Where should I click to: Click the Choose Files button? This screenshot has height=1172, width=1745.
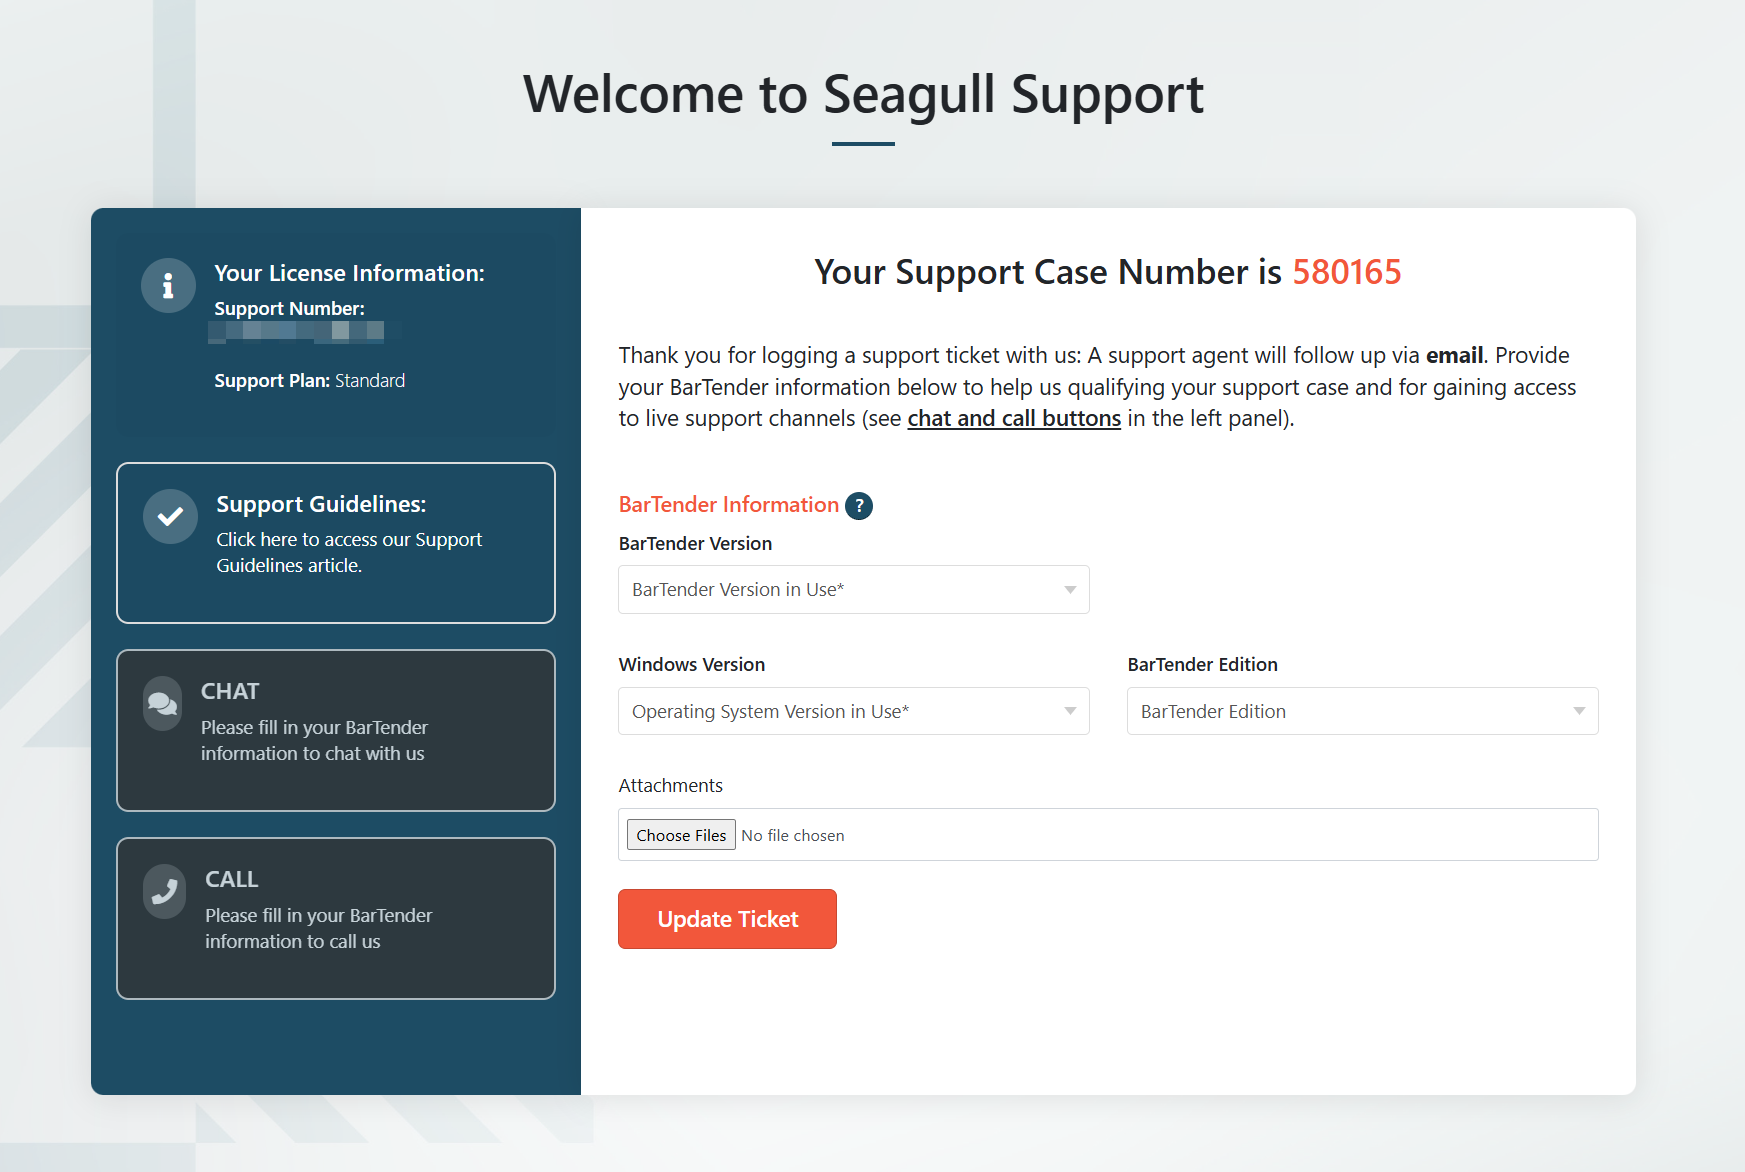click(x=681, y=835)
